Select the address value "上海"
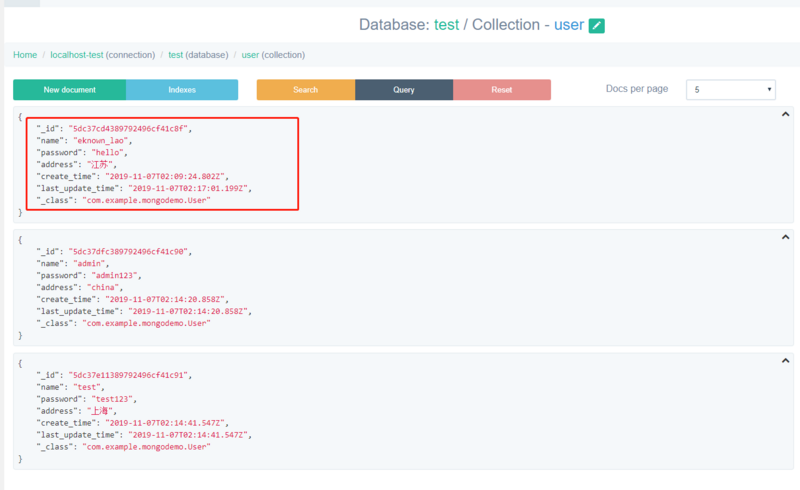This screenshot has height=490, width=800. (100, 411)
